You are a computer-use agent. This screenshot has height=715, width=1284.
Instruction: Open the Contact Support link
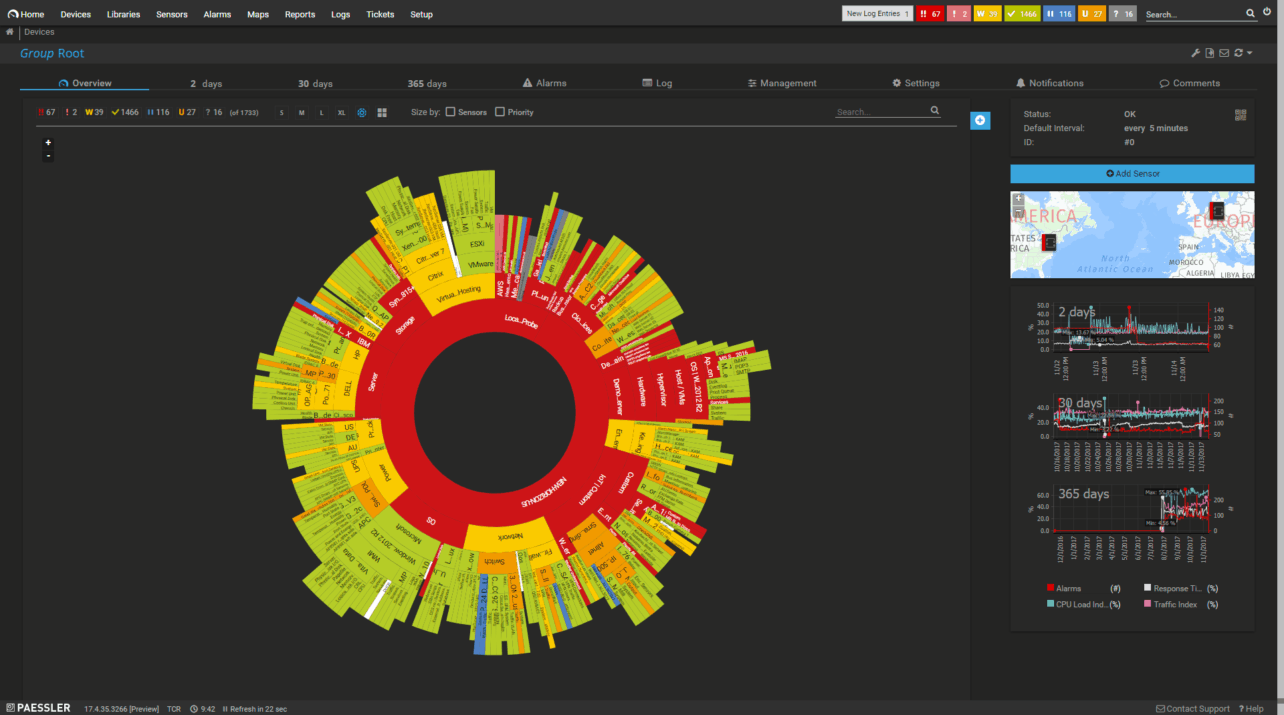pyautogui.click(x=1193, y=708)
